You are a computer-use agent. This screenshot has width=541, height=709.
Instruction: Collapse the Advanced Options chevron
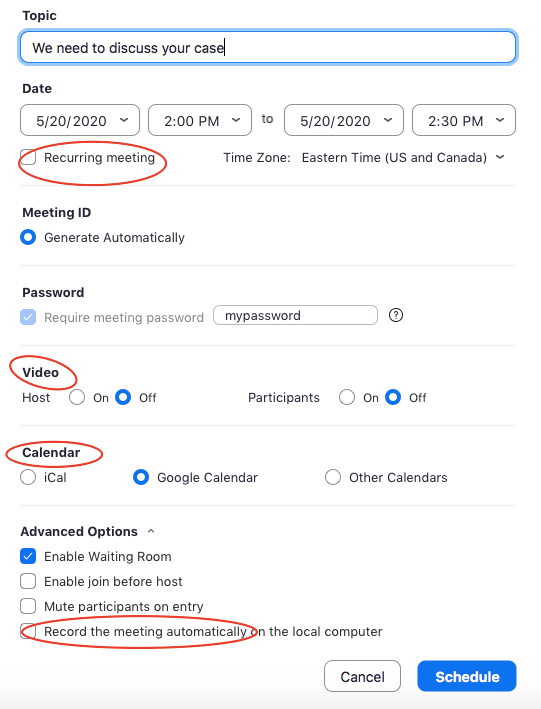pyautogui.click(x=151, y=531)
